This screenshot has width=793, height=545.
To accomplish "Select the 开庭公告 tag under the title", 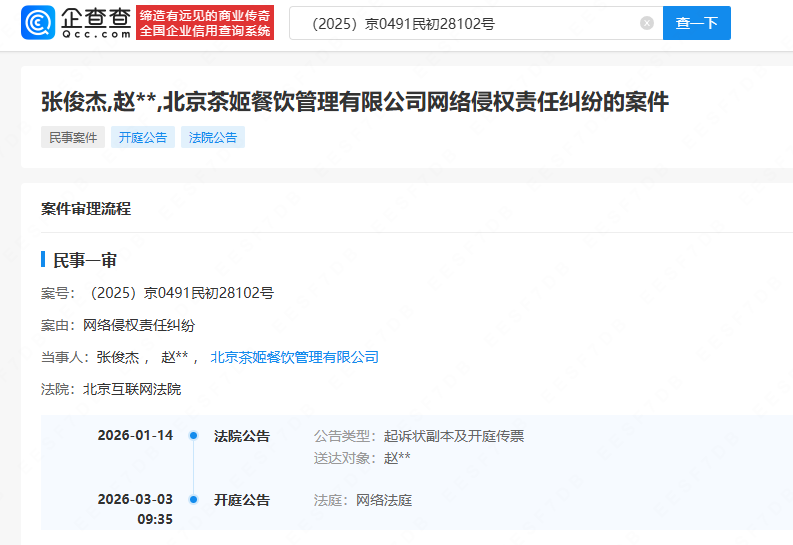I will point(143,138).
